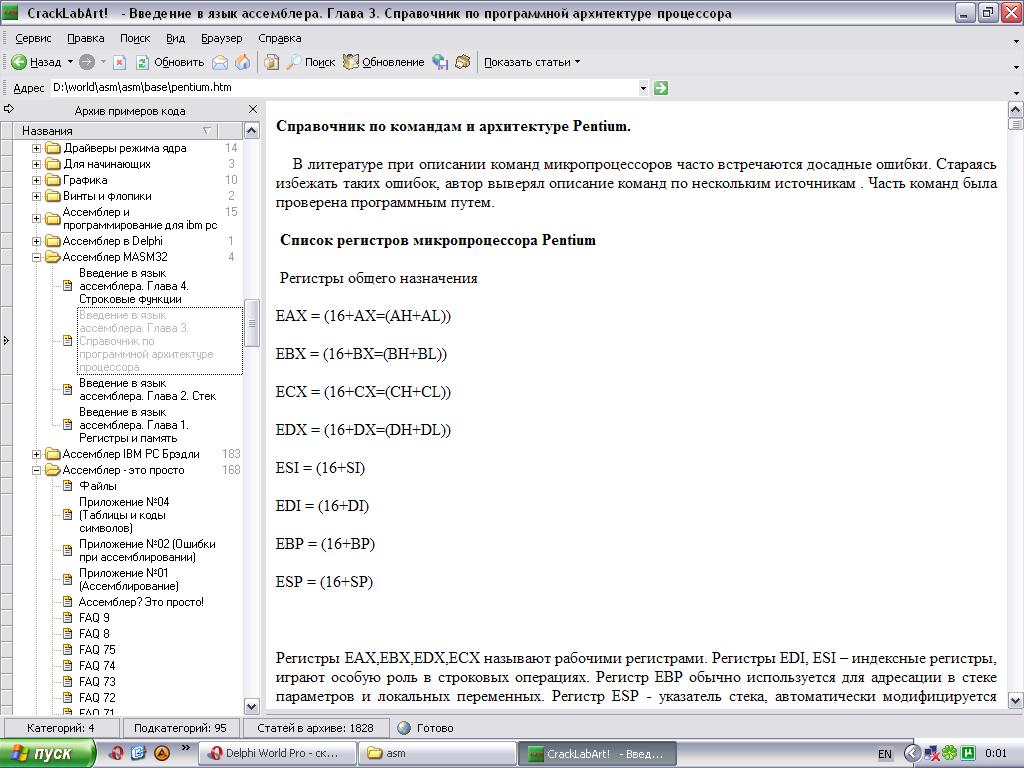Click the folder icon of Ассемблер IBM PC Брэдли

(53, 454)
